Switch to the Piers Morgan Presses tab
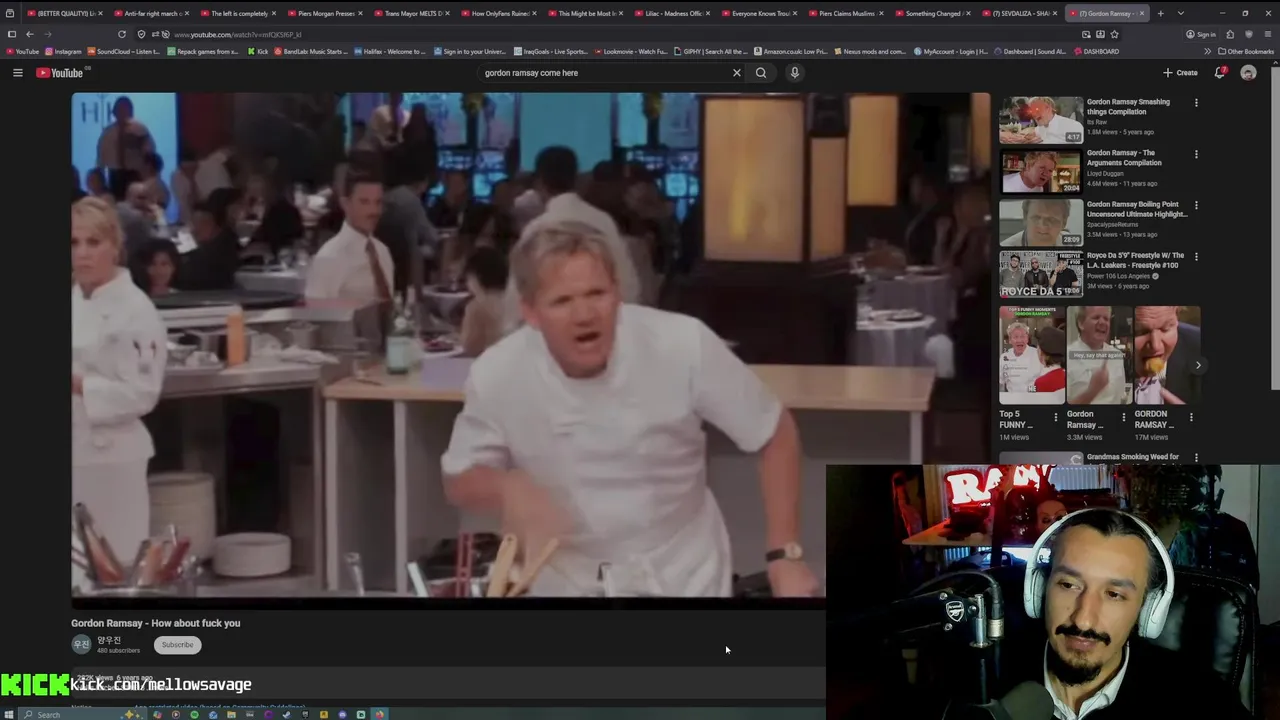 326,13
